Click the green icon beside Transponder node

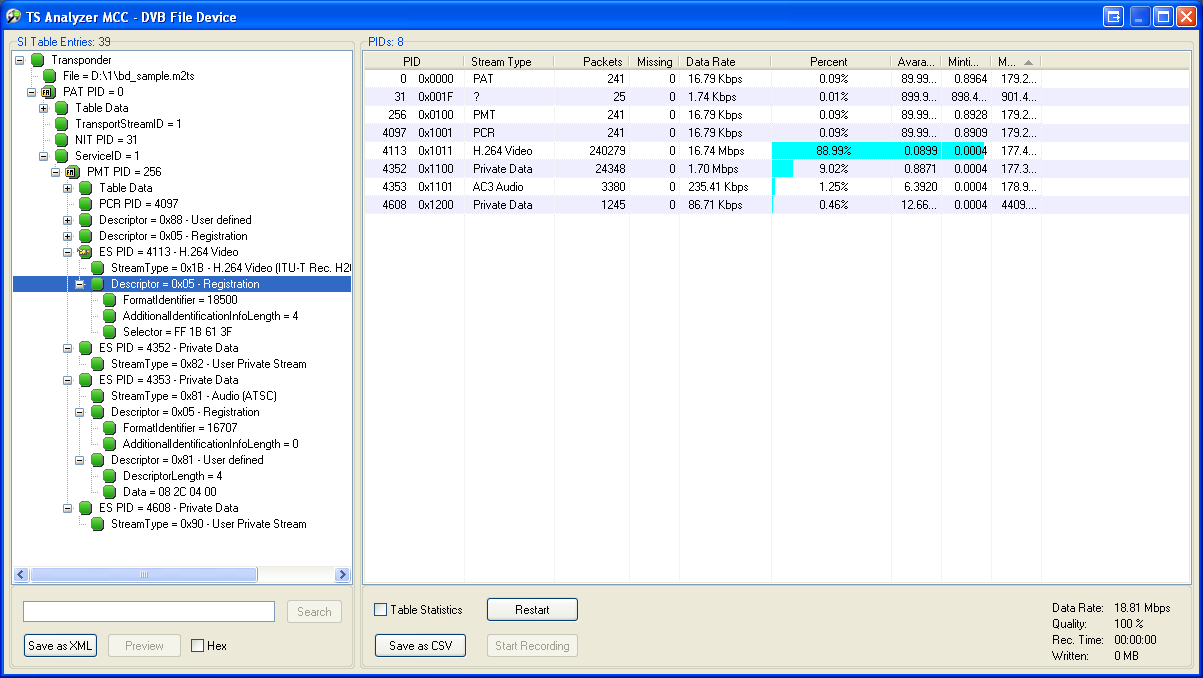click(x=38, y=60)
